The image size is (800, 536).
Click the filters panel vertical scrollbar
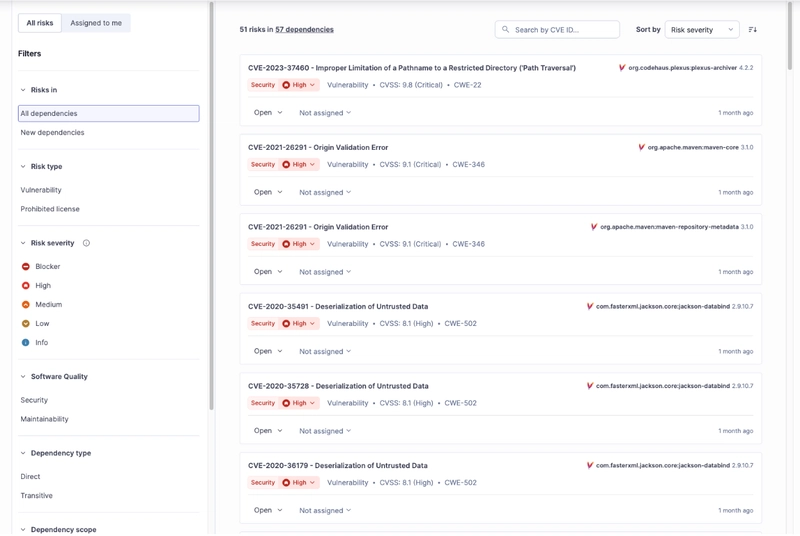211,200
